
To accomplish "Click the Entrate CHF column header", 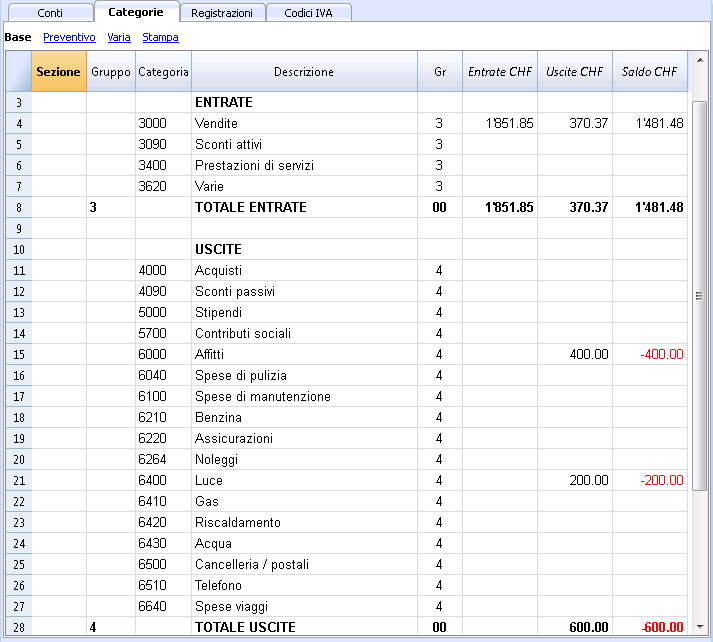I will [500, 71].
